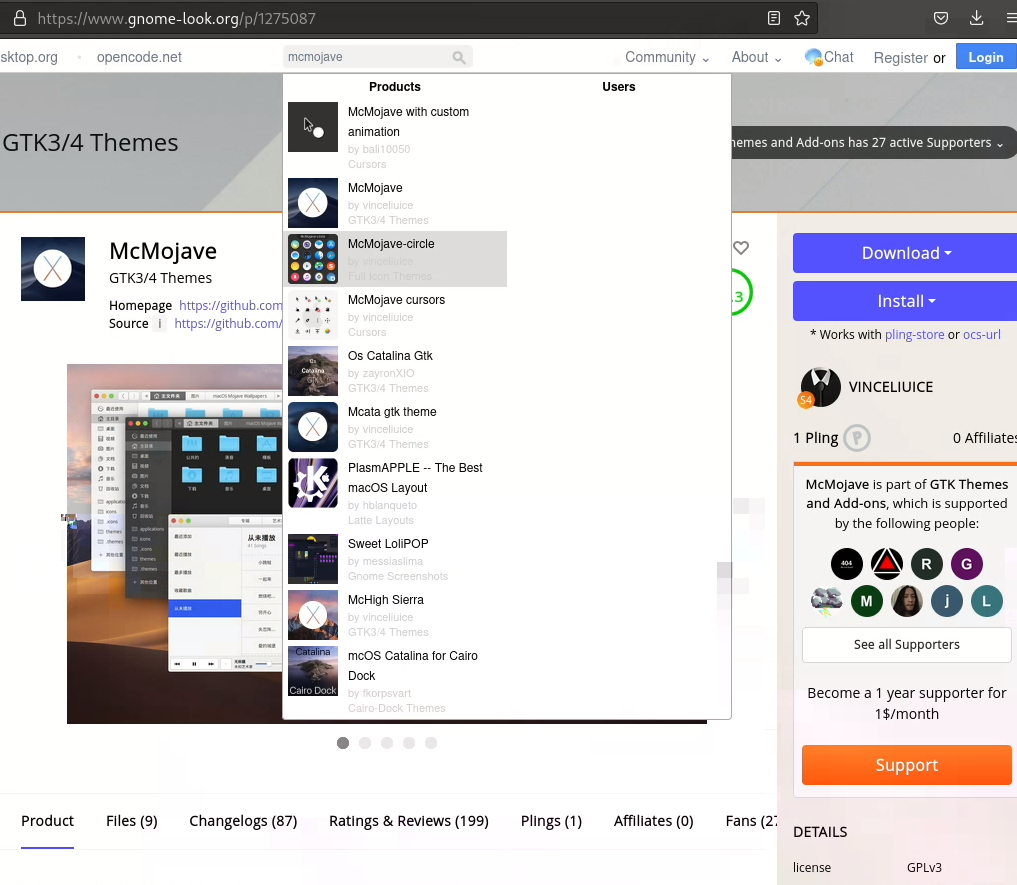The width and height of the screenshot is (1017, 885).
Task: Click the source info 'i' icon
Action: tap(160, 323)
